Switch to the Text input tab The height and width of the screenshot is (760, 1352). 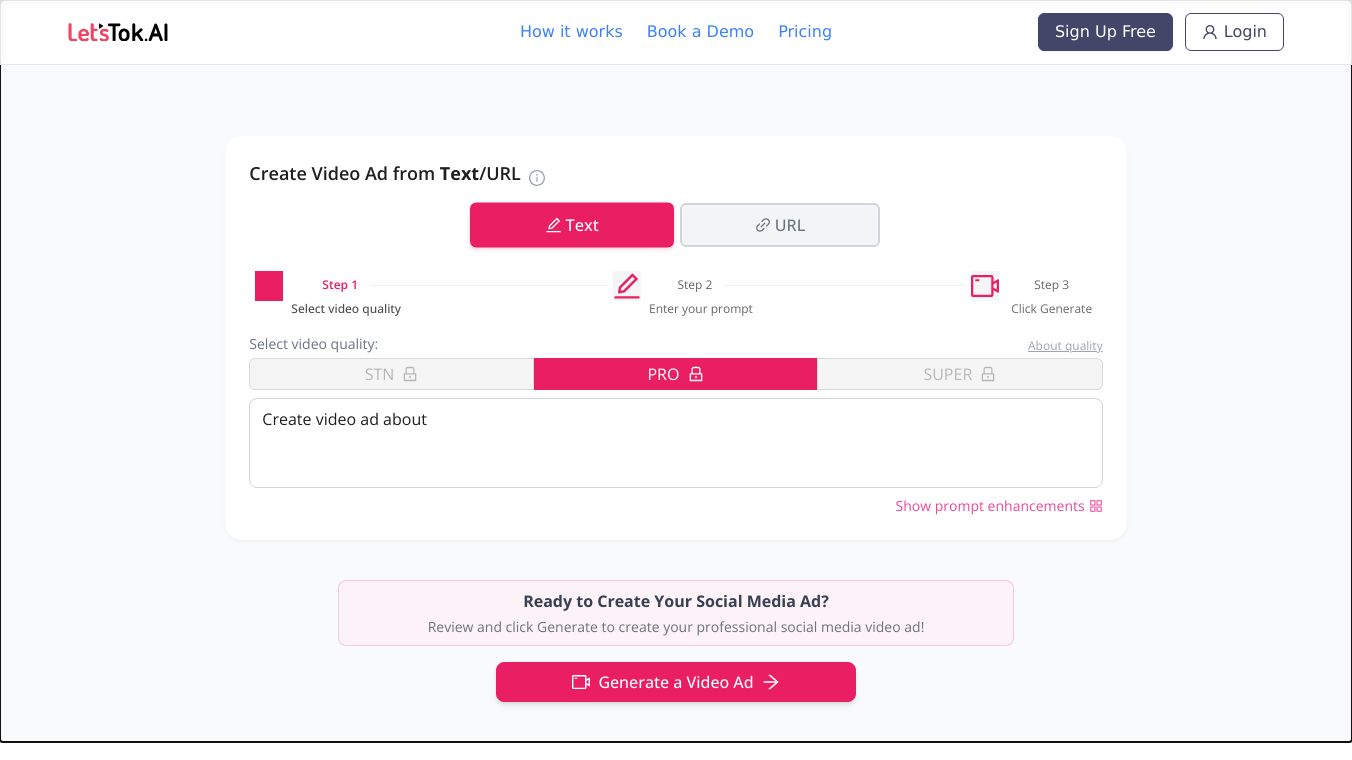click(x=572, y=225)
